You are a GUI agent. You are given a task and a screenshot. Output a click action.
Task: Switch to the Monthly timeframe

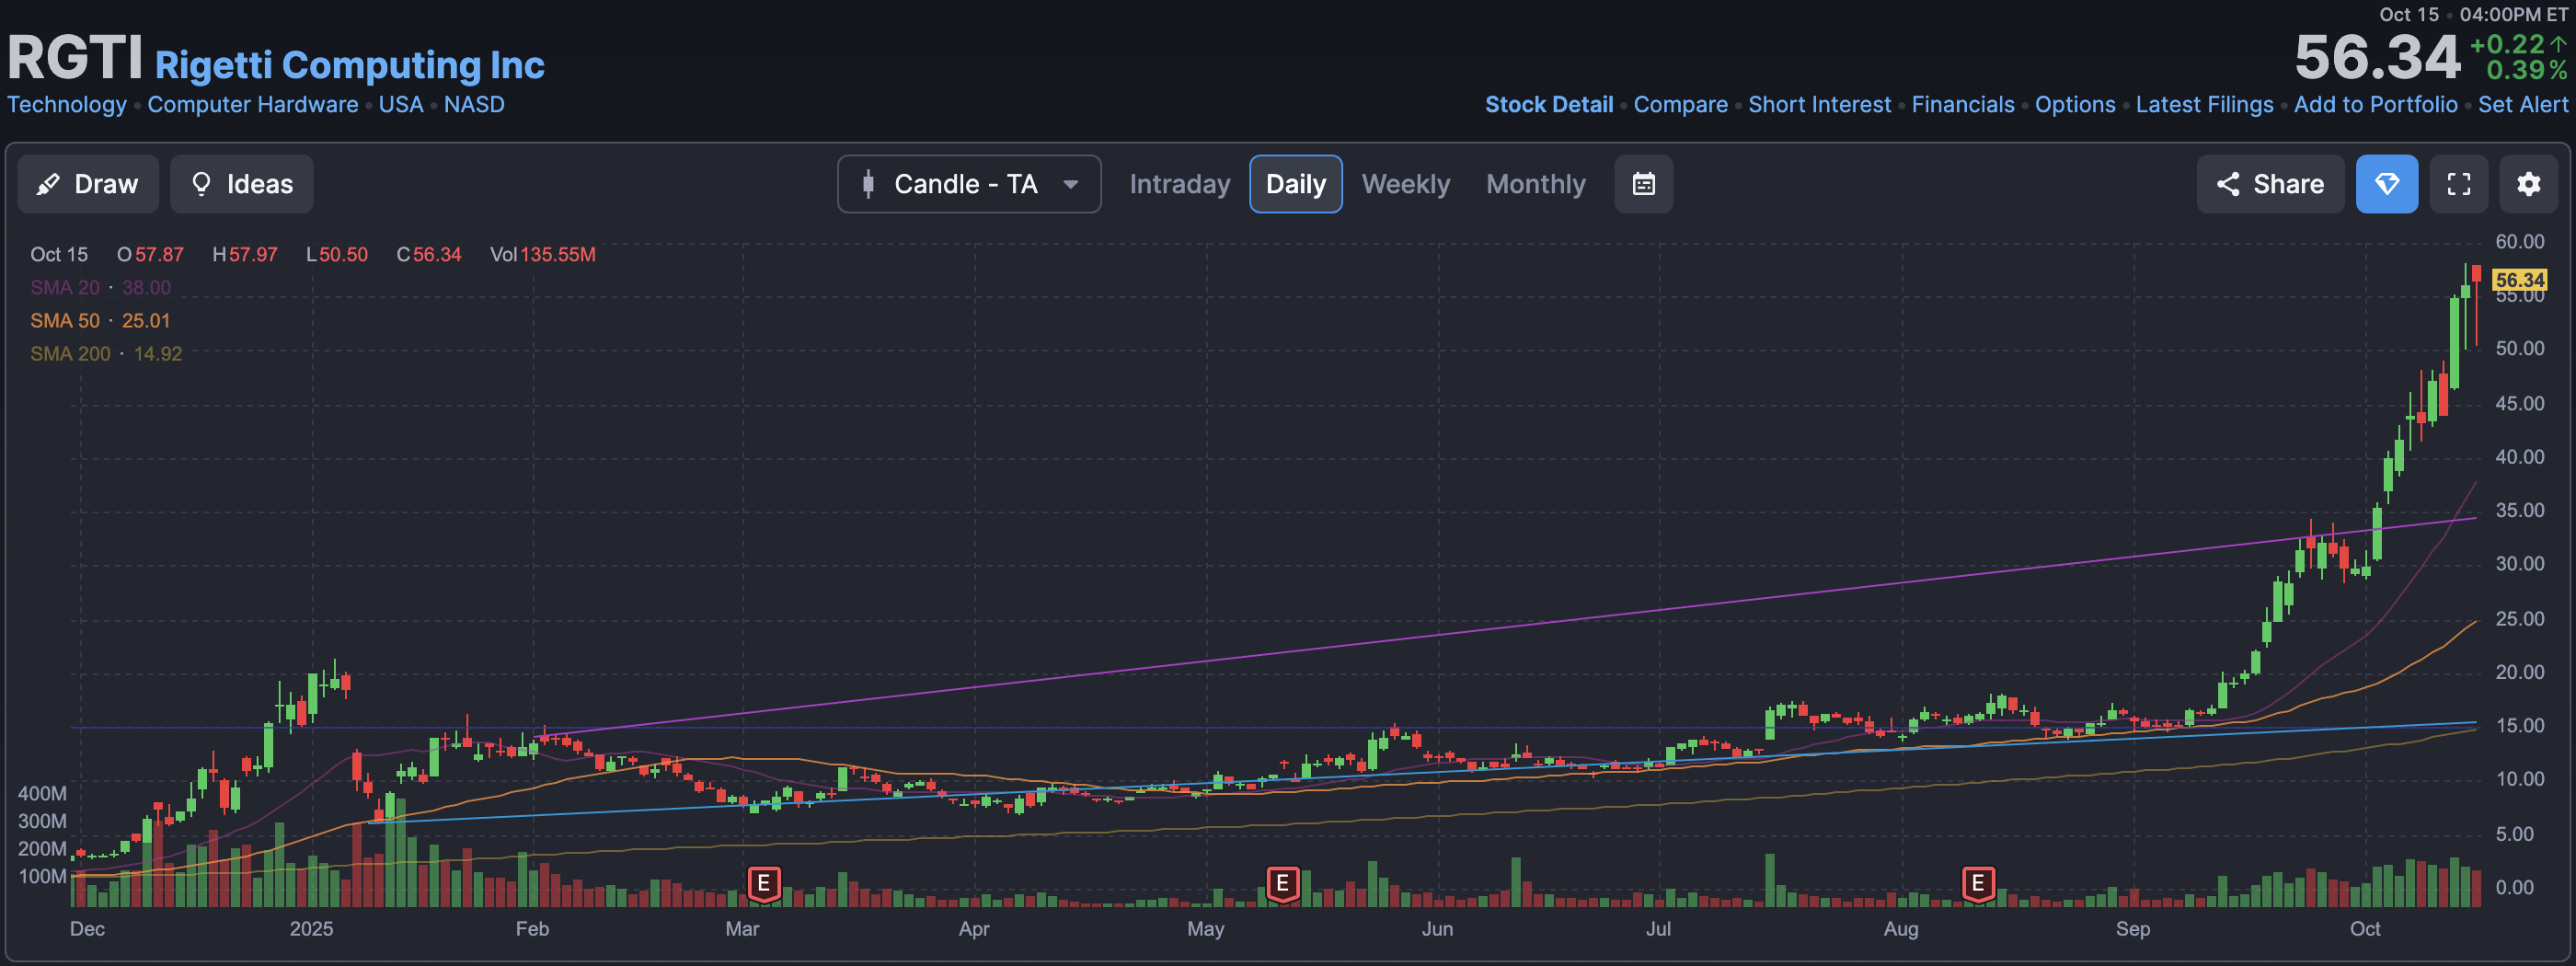1535,184
